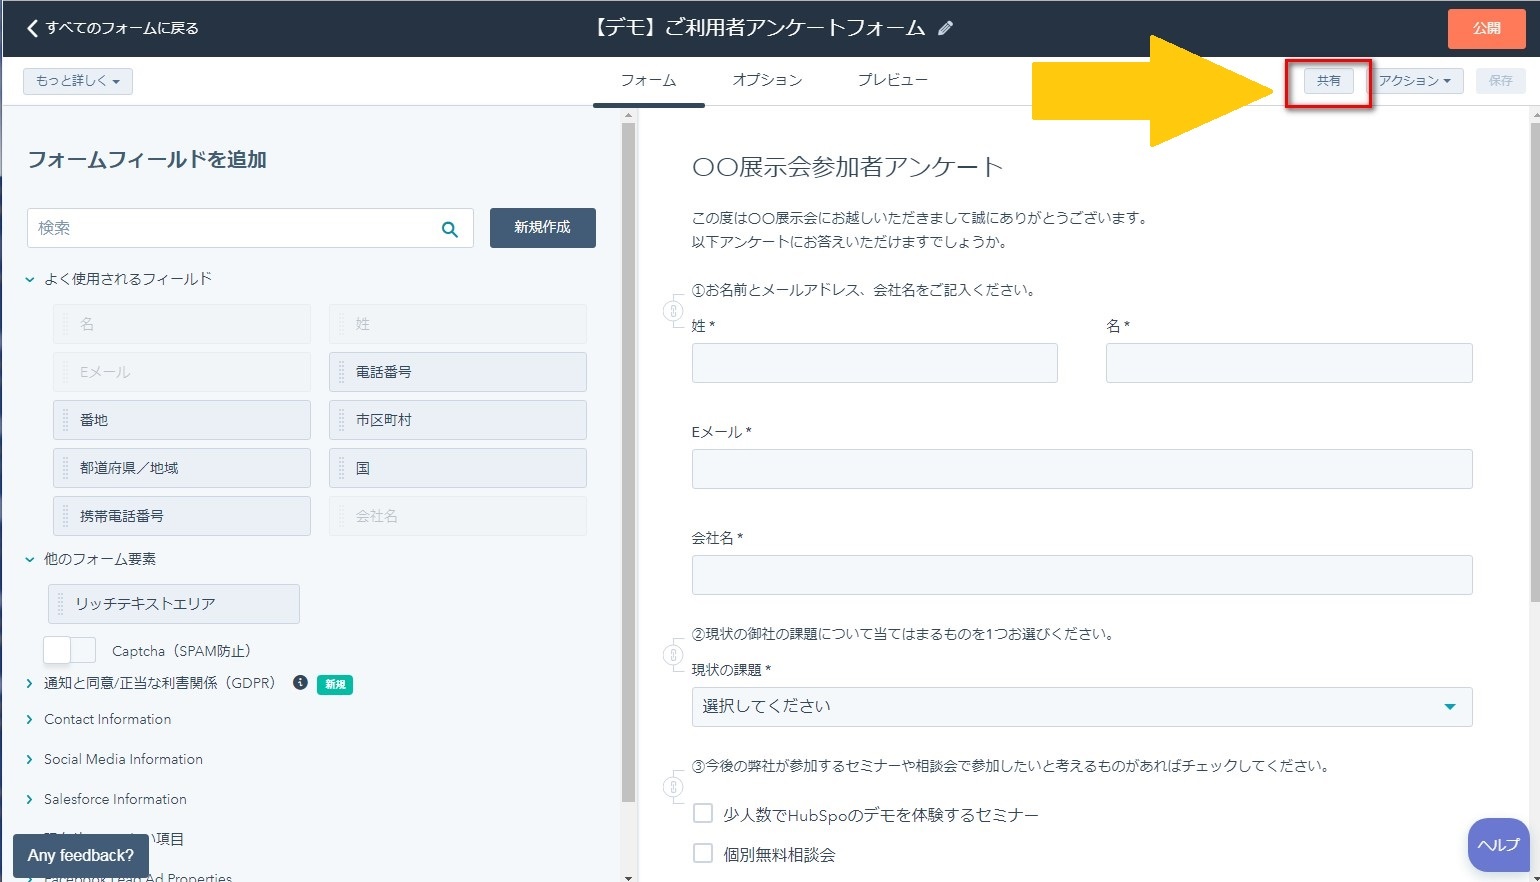The width and height of the screenshot is (1540, 882).
Task: Click the Eメール input field in form
Action: point(1082,469)
